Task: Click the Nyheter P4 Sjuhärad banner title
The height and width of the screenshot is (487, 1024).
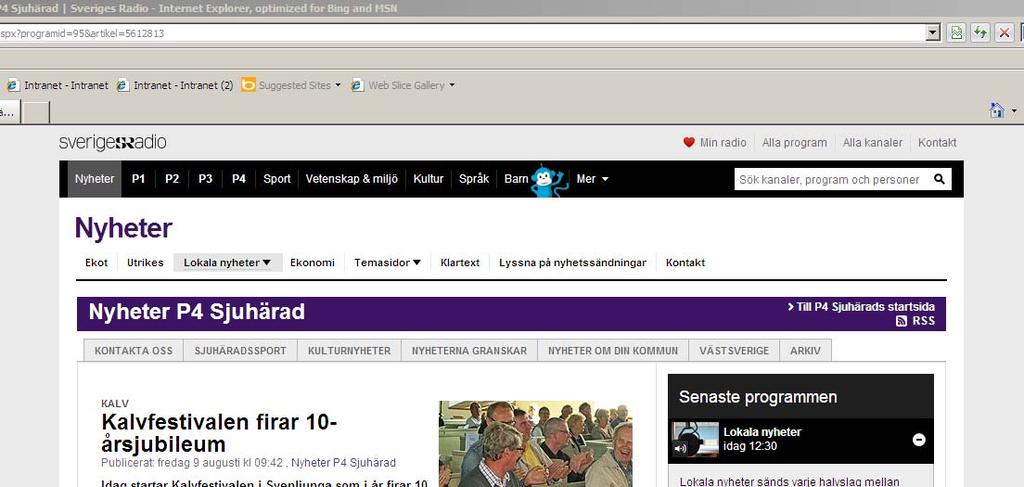Action: [x=197, y=312]
